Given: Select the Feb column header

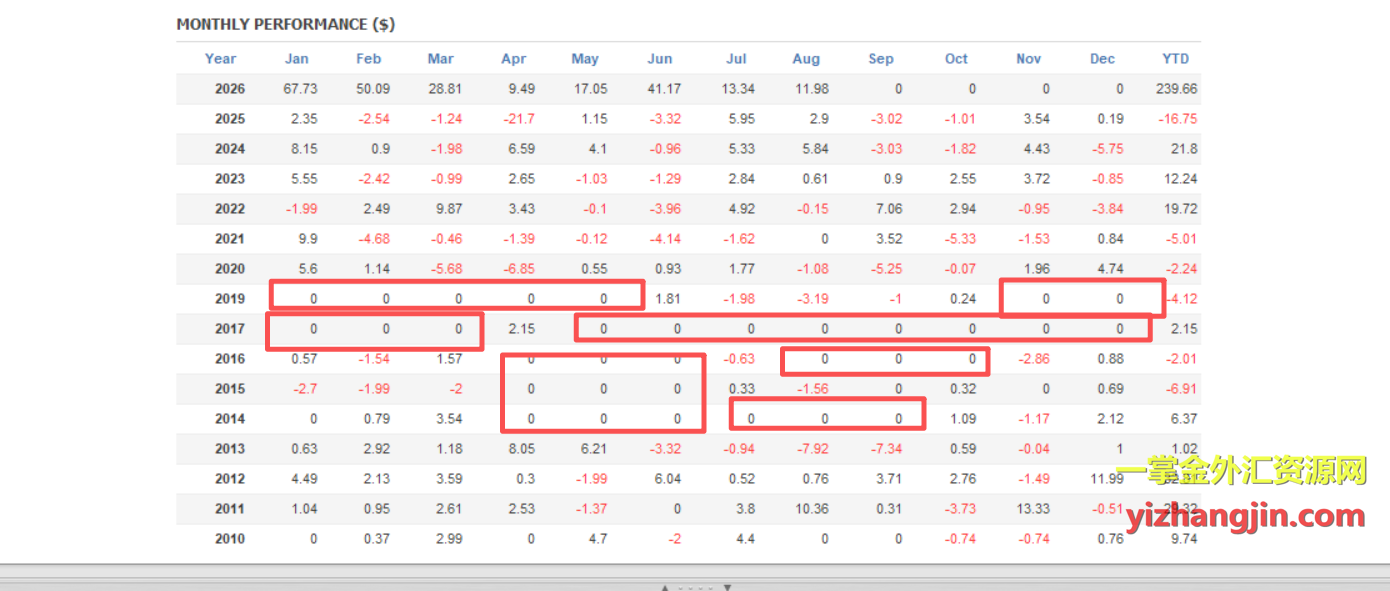Looking at the screenshot, I should [x=369, y=58].
